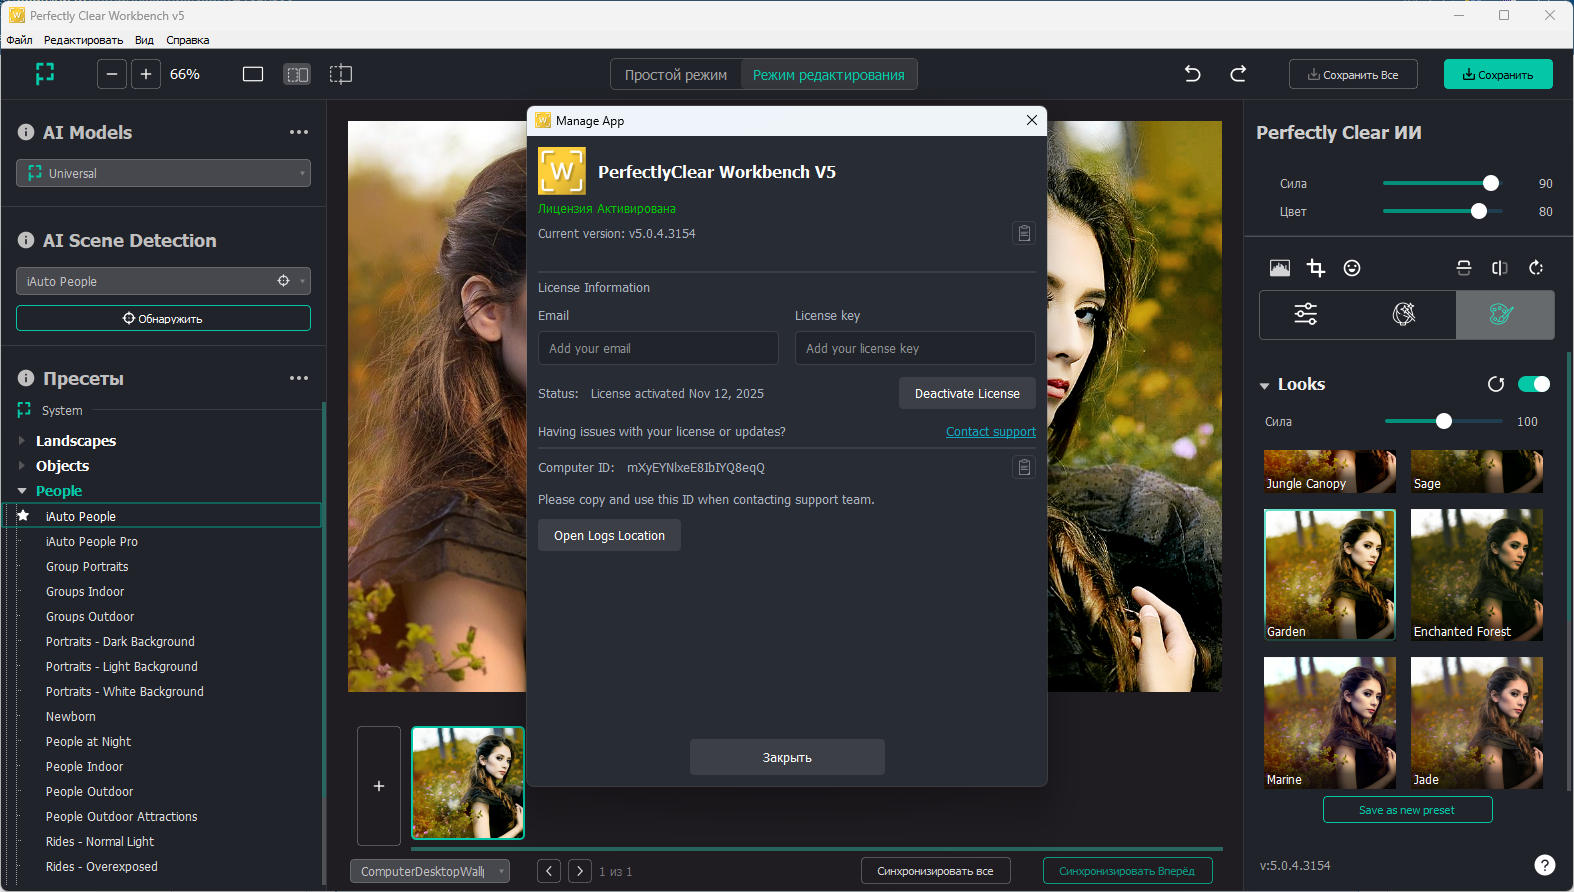Open the Файл menu
Screen dimensions: 1574x892
(19, 40)
